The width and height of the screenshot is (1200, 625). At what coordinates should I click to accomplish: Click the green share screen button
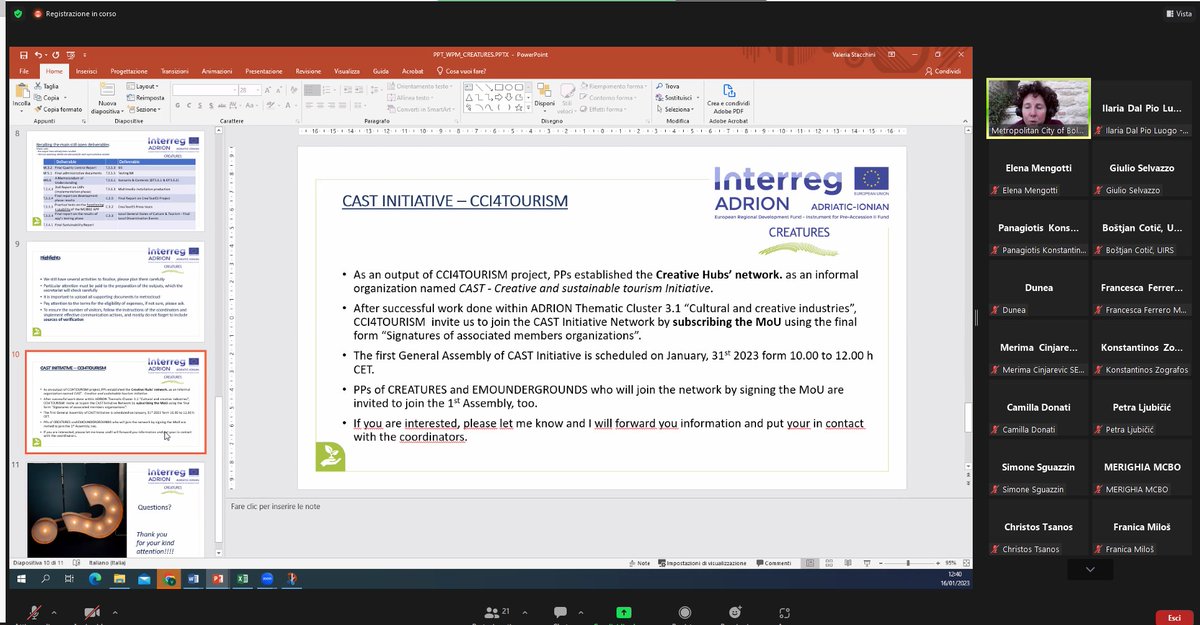point(623,612)
